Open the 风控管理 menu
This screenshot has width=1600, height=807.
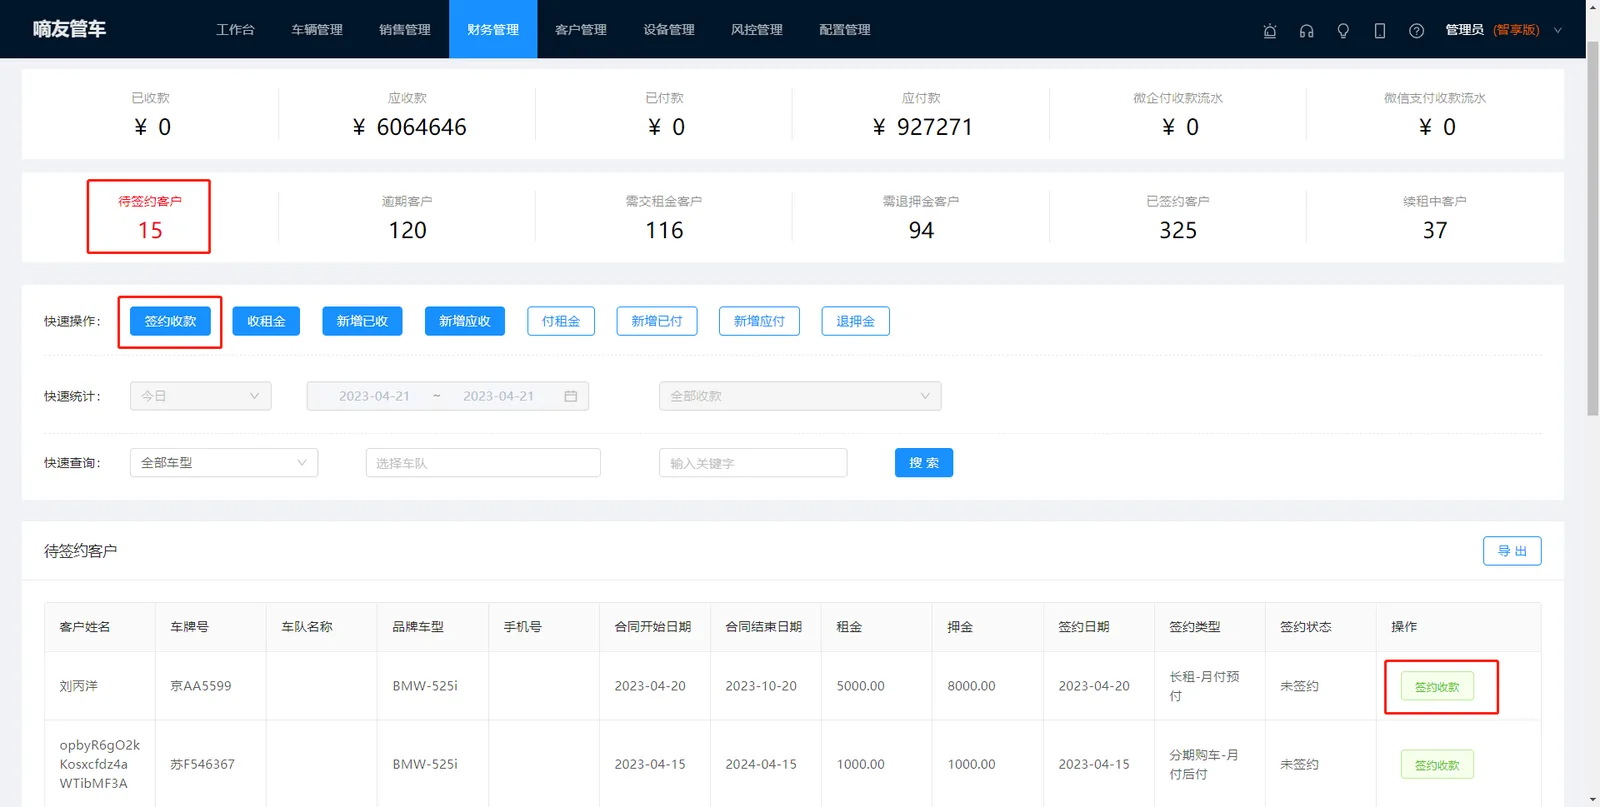point(757,30)
